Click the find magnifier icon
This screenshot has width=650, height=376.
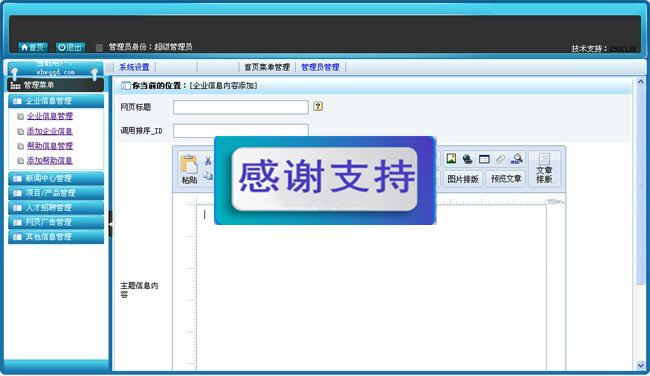517,159
